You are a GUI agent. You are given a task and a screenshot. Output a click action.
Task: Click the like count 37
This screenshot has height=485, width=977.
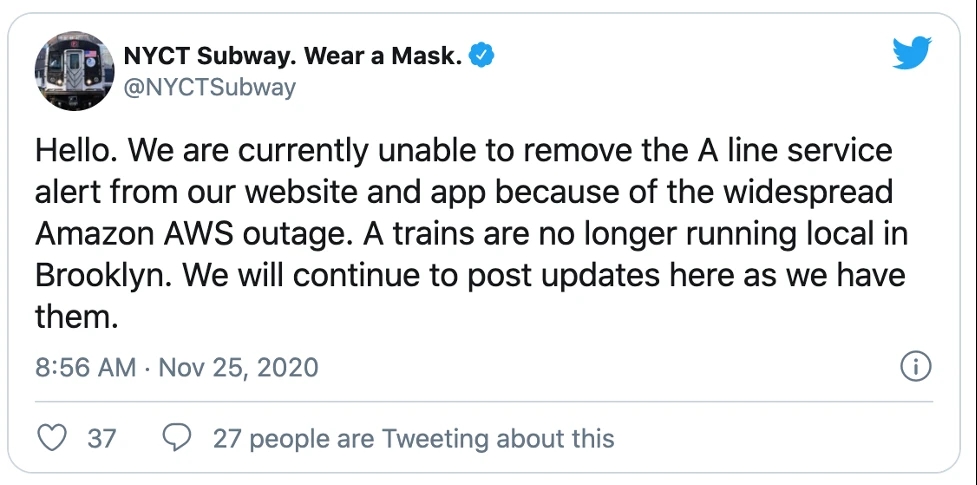[x=102, y=439]
